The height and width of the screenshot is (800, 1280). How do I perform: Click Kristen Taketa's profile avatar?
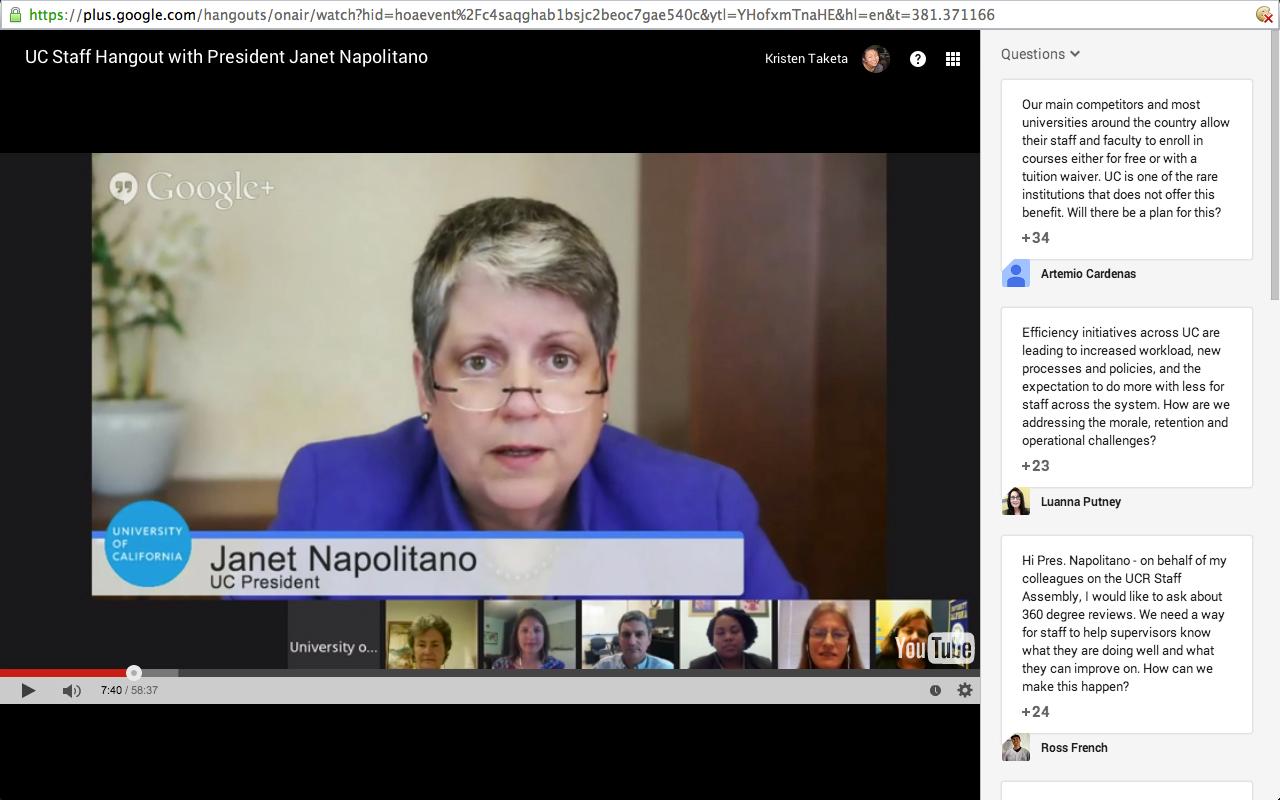[x=875, y=59]
